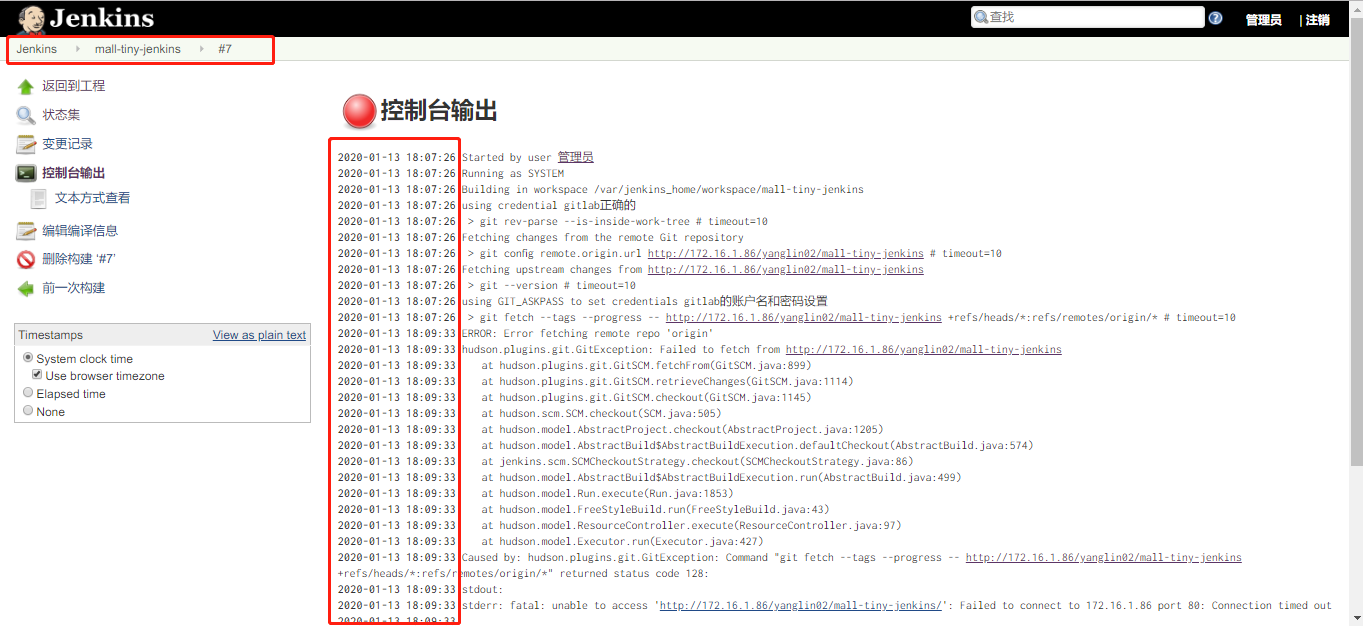Click the using credential gitlab正确的 log line
Image resolution: width=1363 pixels, height=626 pixels.
548,205
